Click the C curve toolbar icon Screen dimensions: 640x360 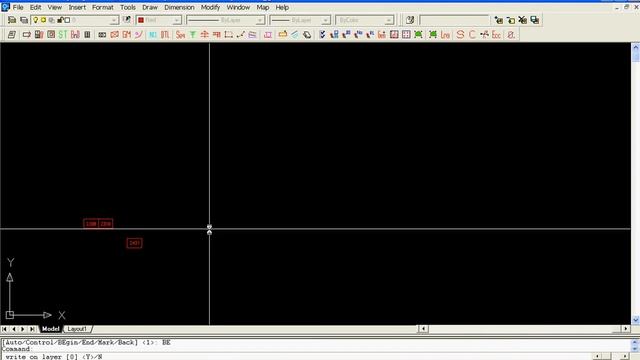click(472, 35)
